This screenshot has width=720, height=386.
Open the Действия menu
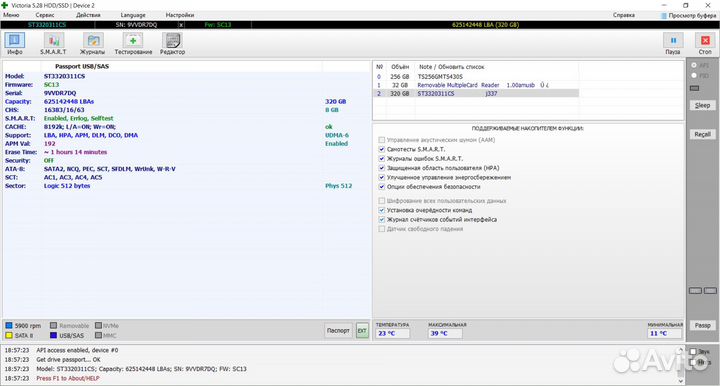(x=88, y=15)
